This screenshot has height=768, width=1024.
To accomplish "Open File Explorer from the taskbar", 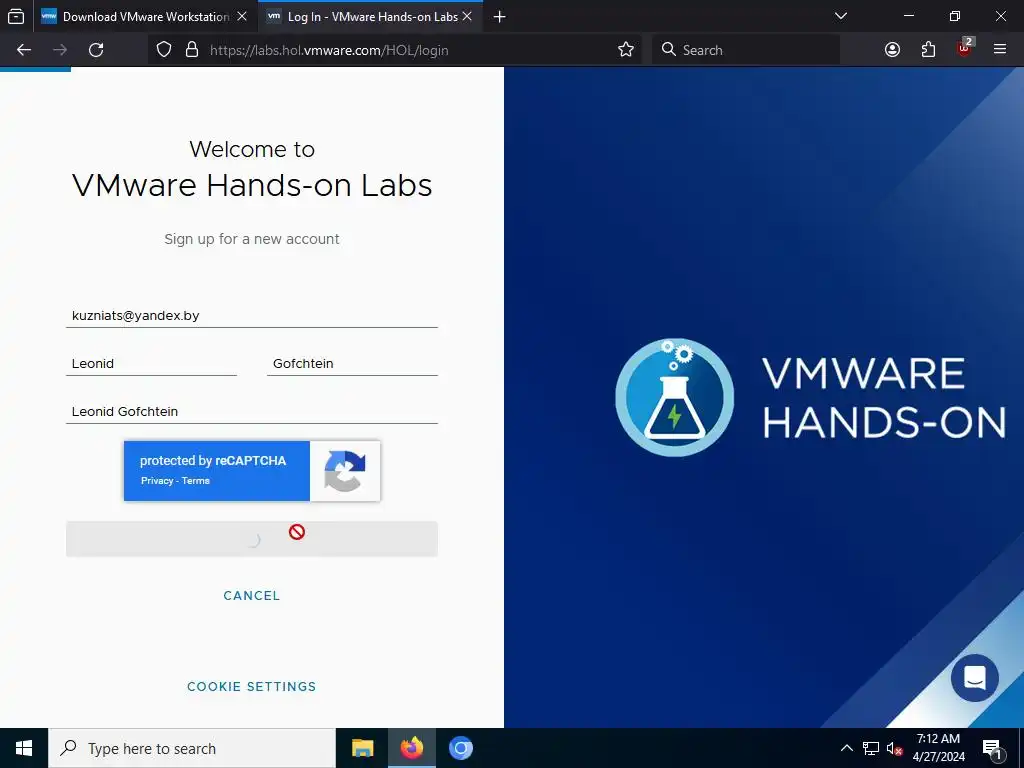I will click(x=362, y=748).
